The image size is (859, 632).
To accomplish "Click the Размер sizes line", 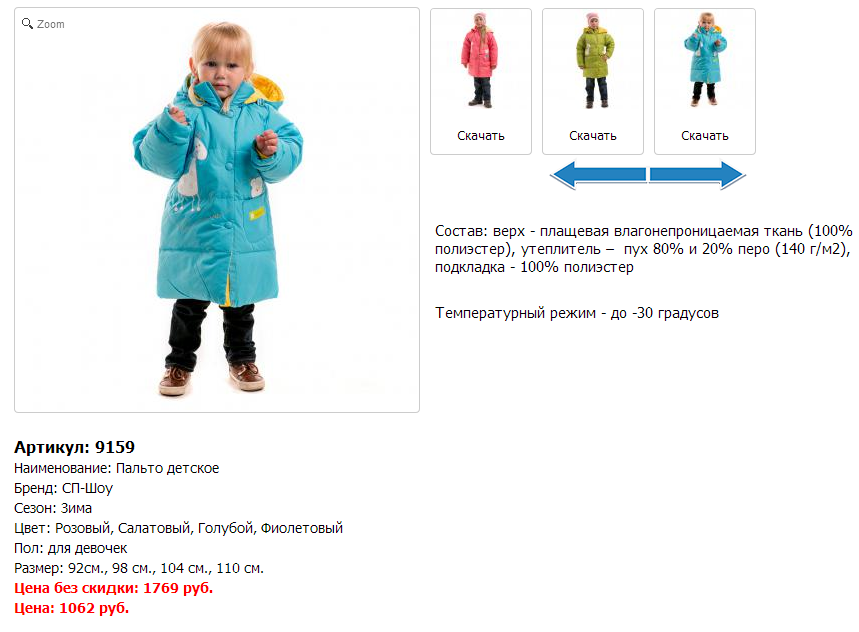I will tap(139, 568).
